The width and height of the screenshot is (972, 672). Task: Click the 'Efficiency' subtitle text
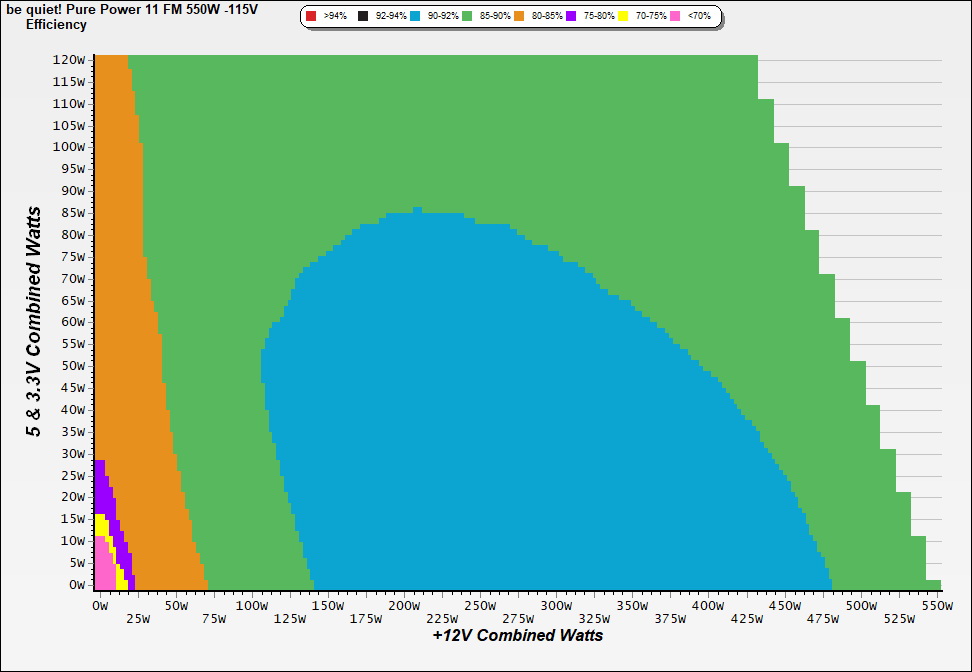point(56,24)
